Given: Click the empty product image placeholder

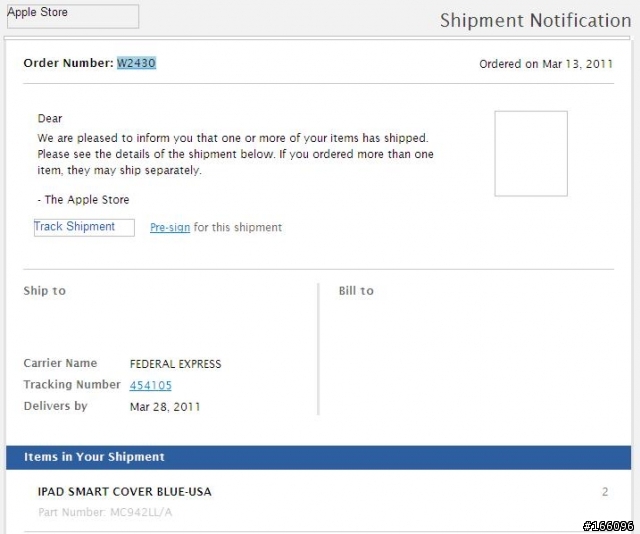Looking at the screenshot, I should [x=531, y=154].
